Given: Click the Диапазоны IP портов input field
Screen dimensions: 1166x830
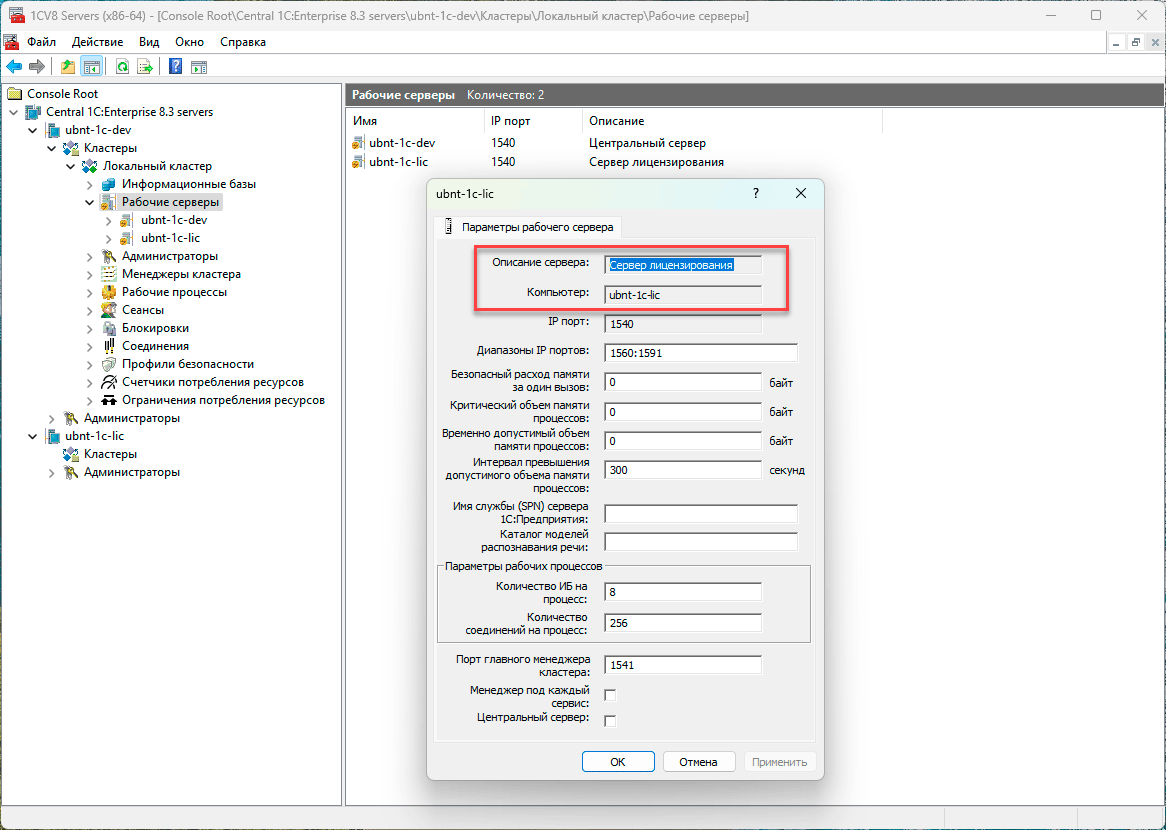Looking at the screenshot, I should click(x=701, y=352).
